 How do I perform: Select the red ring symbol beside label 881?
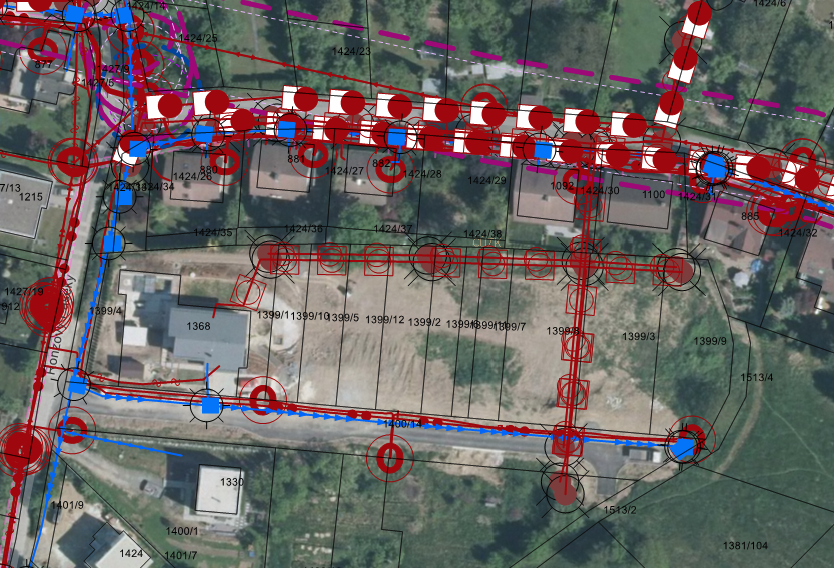pyautogui.click(x=315, y=154)
